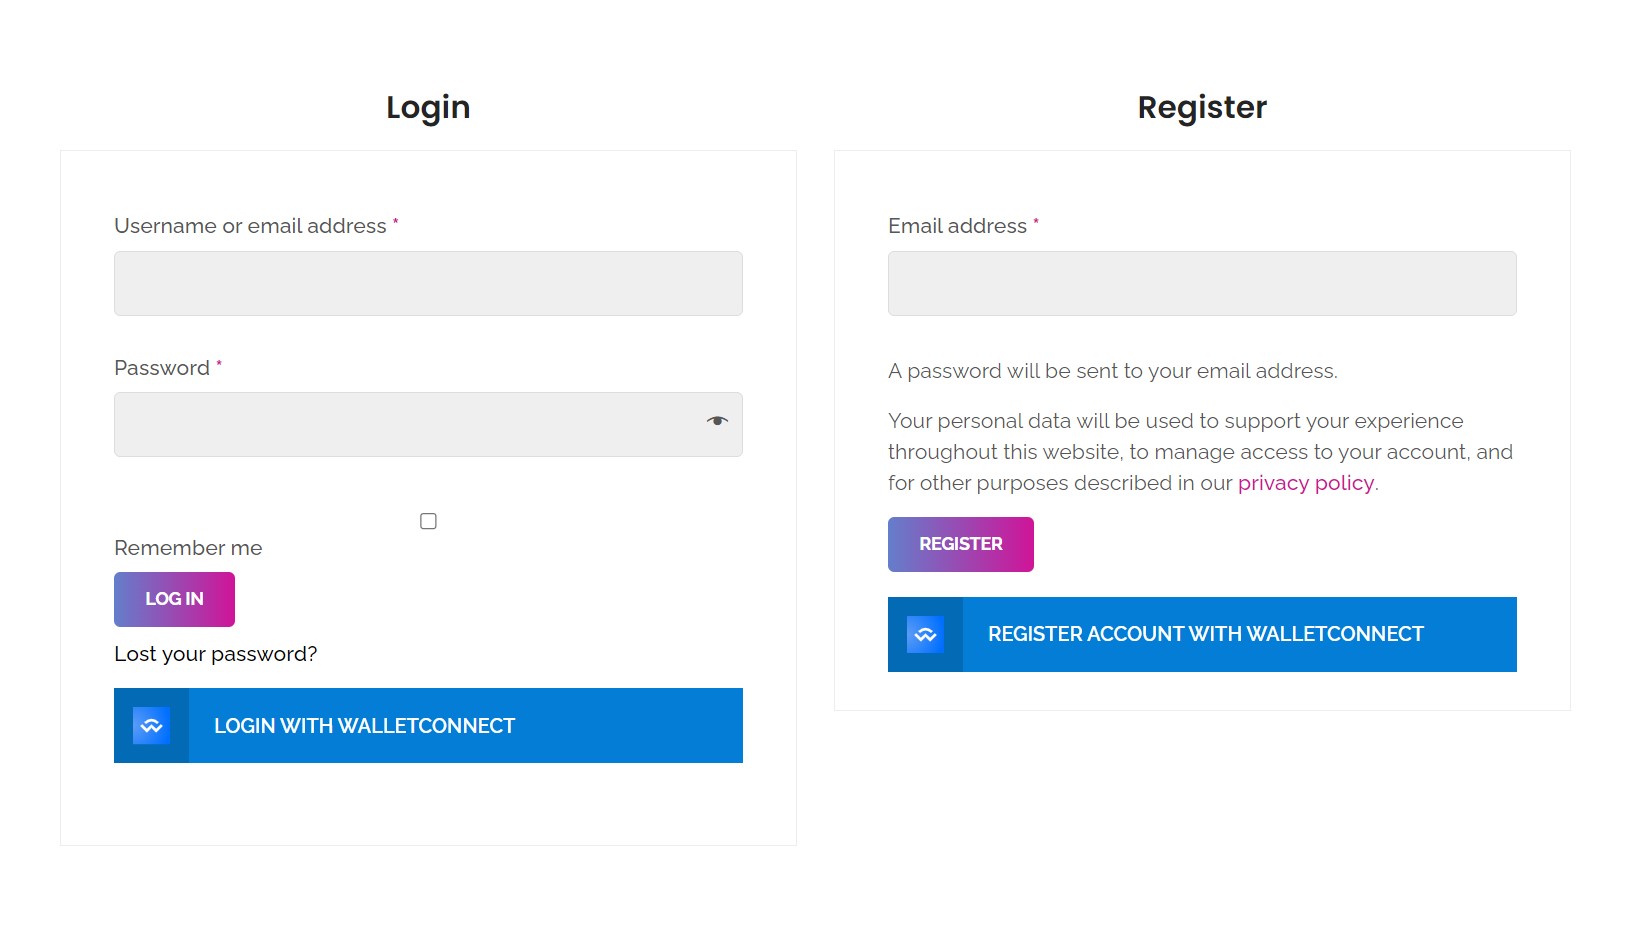Click the Login heading
Screen dimensions: 1642x941
tap(428, 107)
